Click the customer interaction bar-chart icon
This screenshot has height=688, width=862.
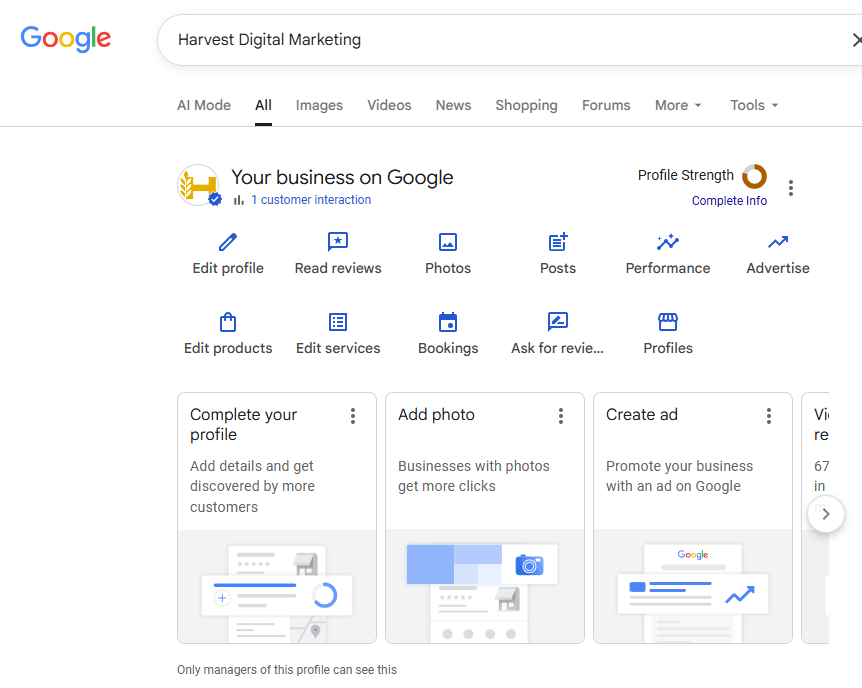pos(239,200)
